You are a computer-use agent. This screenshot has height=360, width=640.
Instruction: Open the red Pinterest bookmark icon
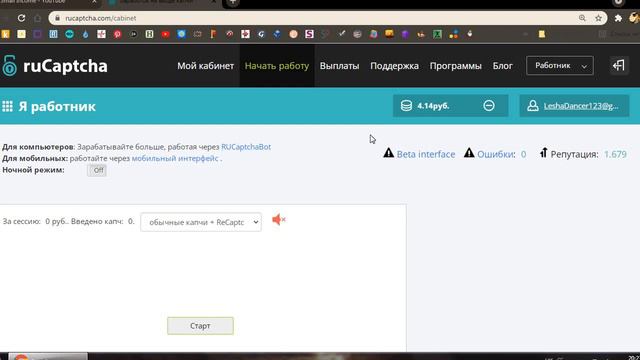click(118, 34)
